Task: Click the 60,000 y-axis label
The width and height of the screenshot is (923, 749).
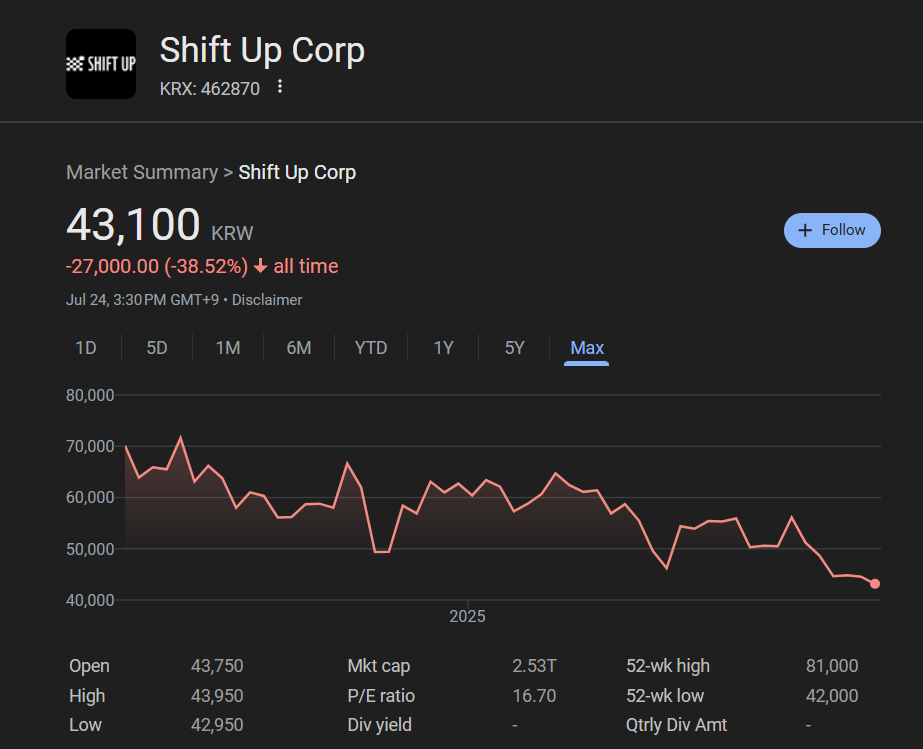Action: click(90, 498)
